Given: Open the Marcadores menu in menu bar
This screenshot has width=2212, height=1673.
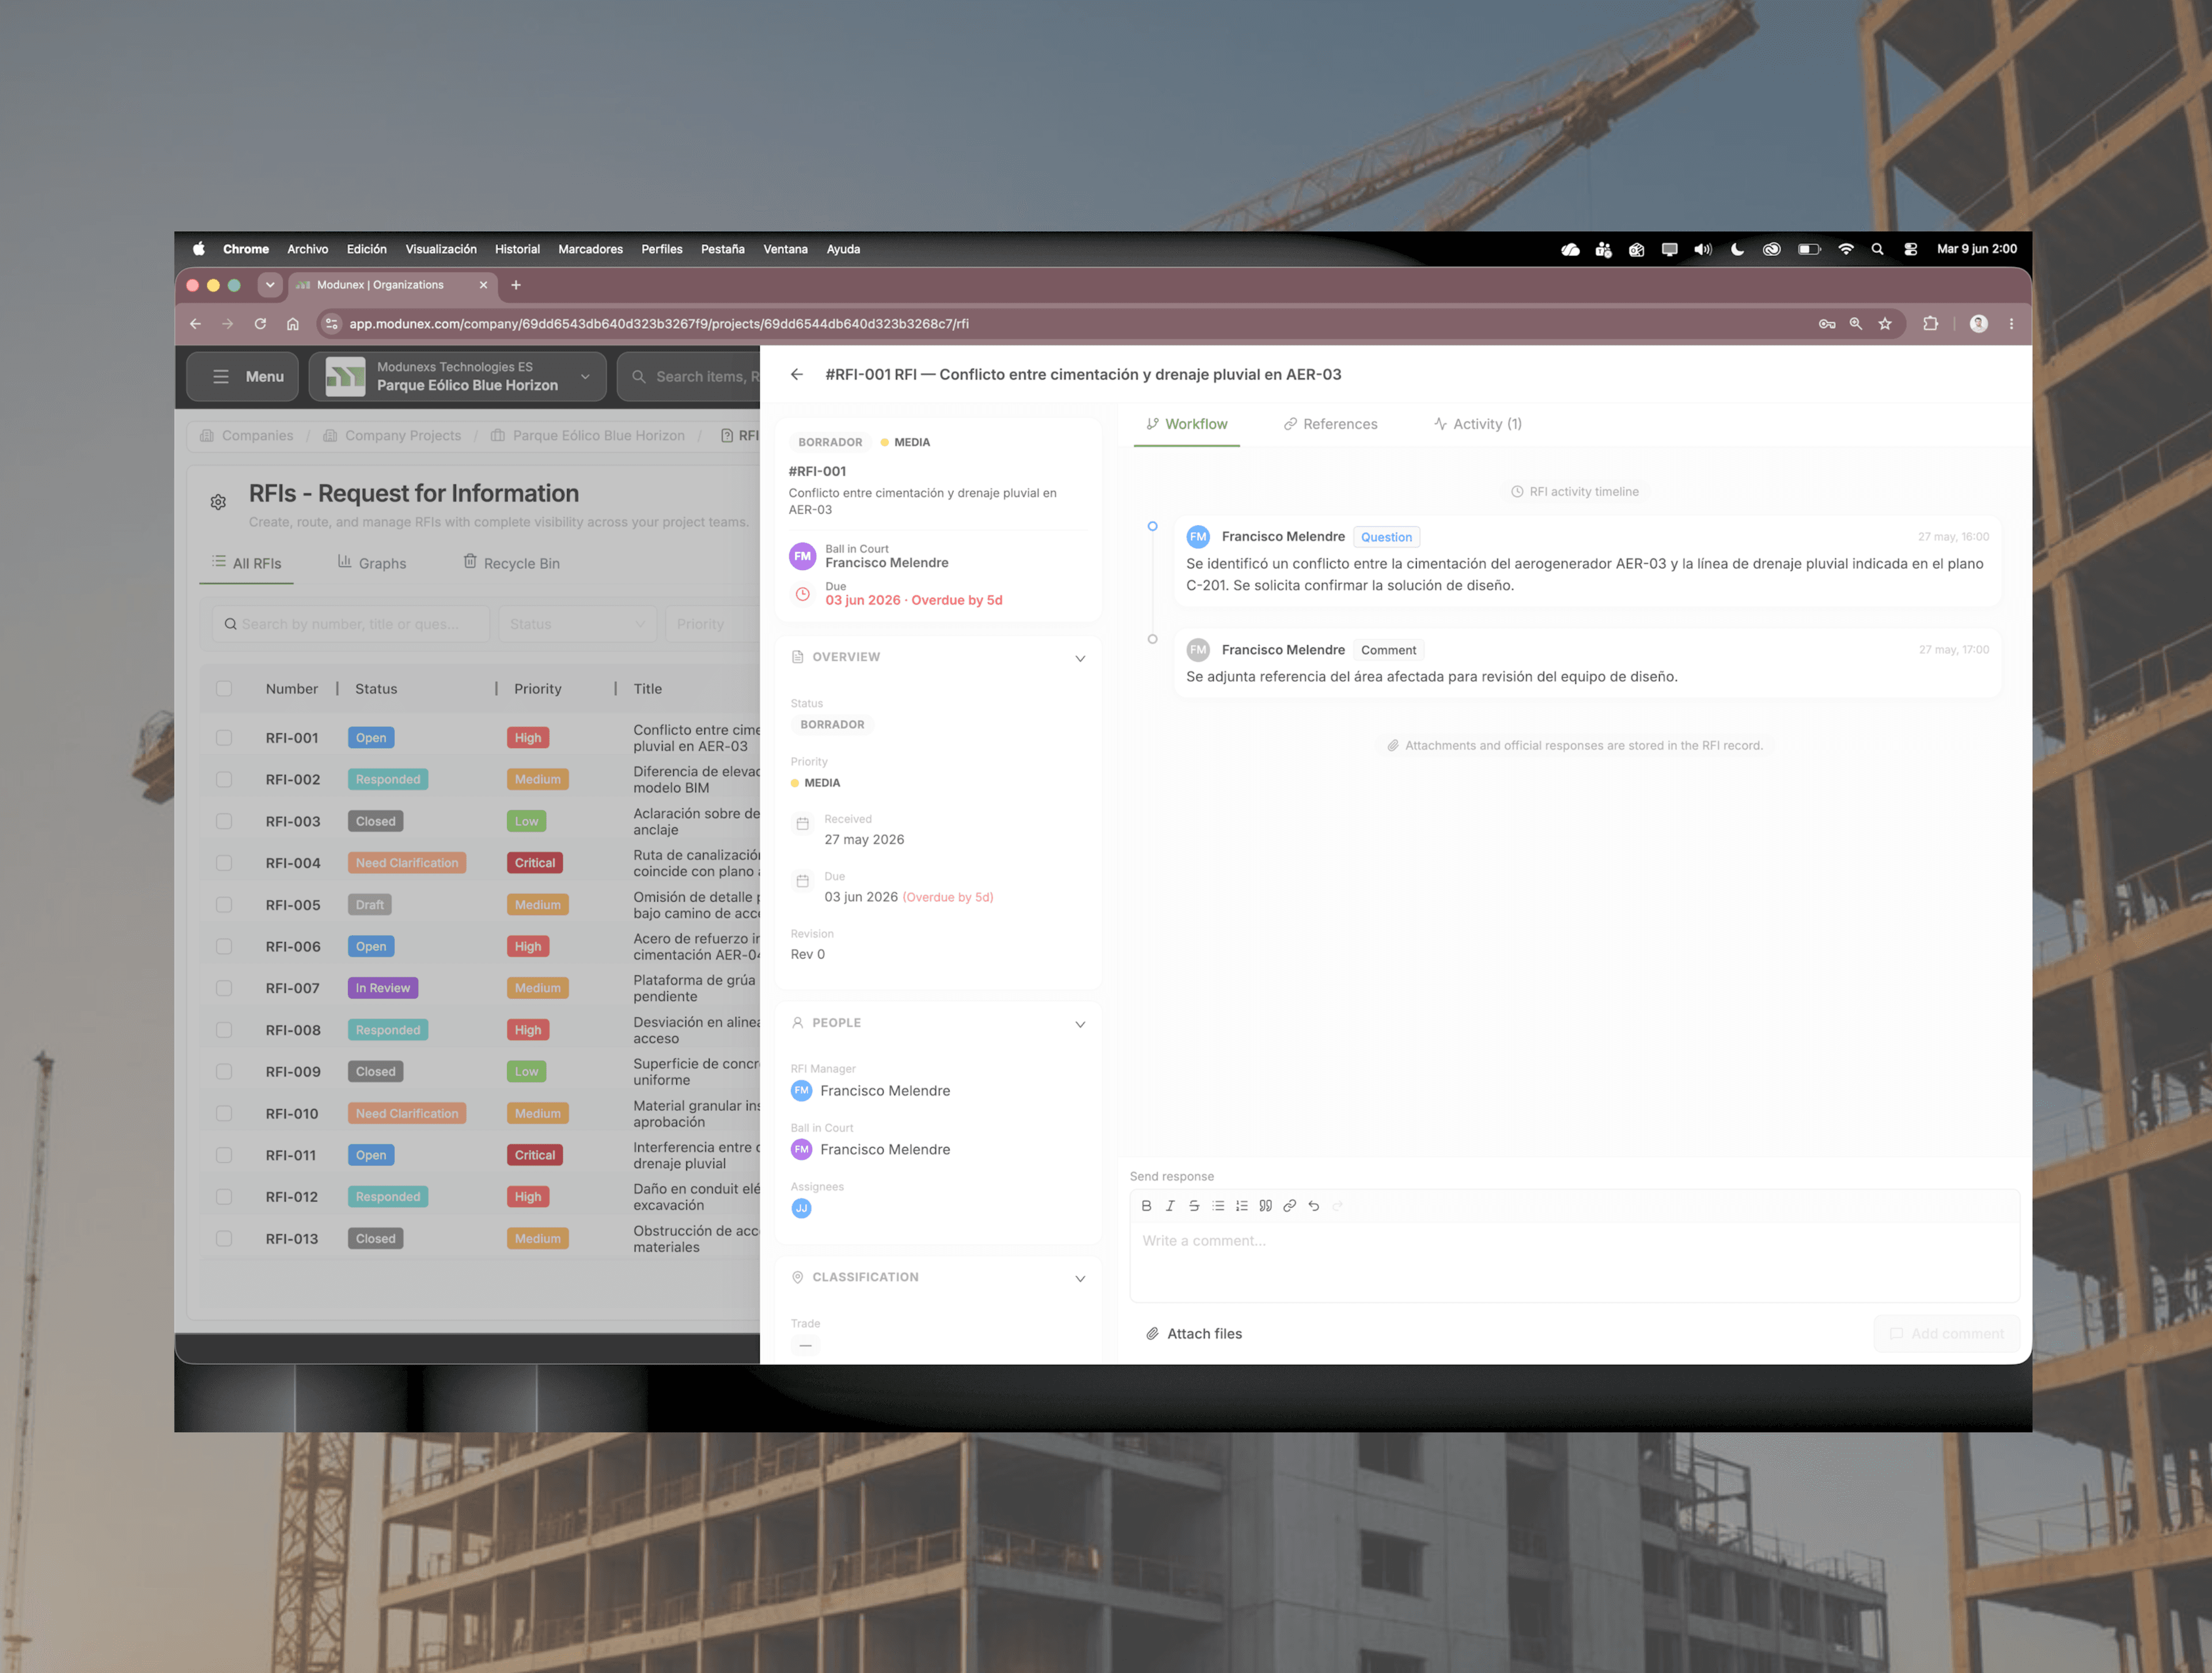Looking at the screenshot, I should (x=590, y=249).
